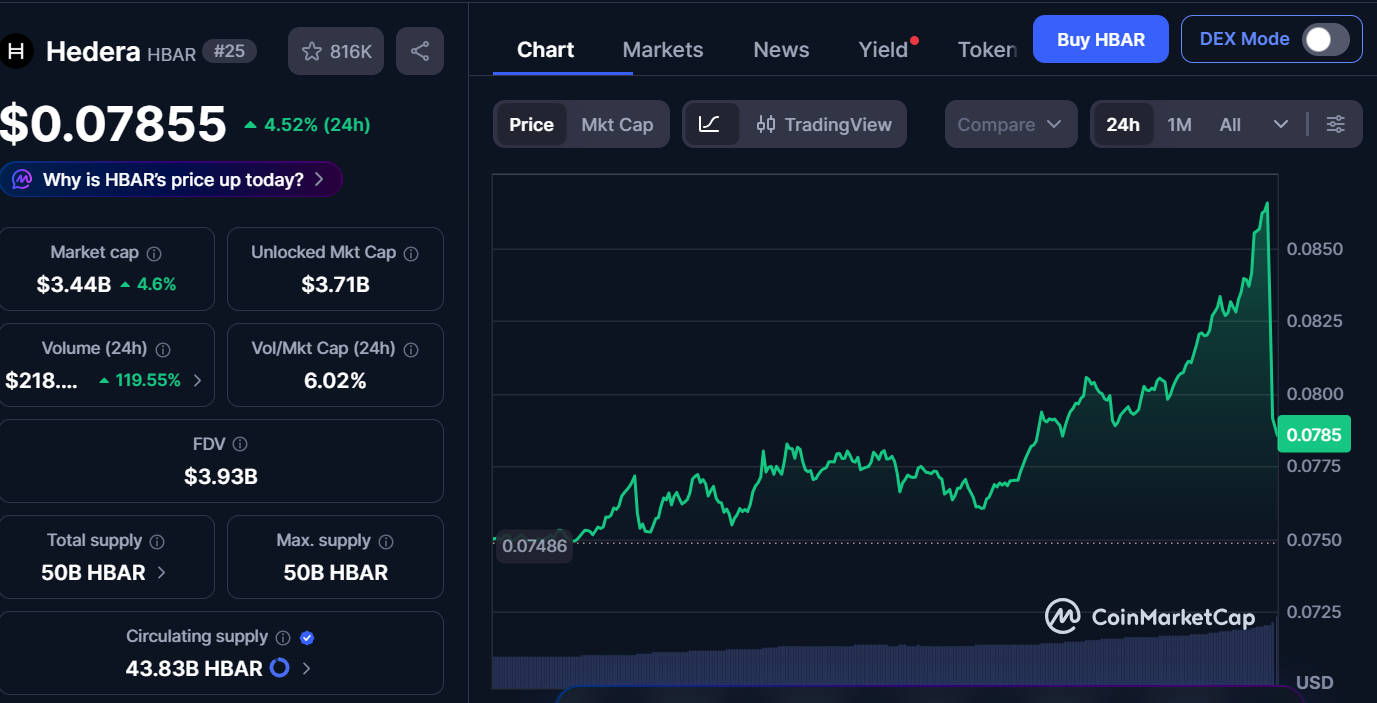Open the Compare dropdown
Viewport: 1377px width, 703px height.
[1011, 124]
